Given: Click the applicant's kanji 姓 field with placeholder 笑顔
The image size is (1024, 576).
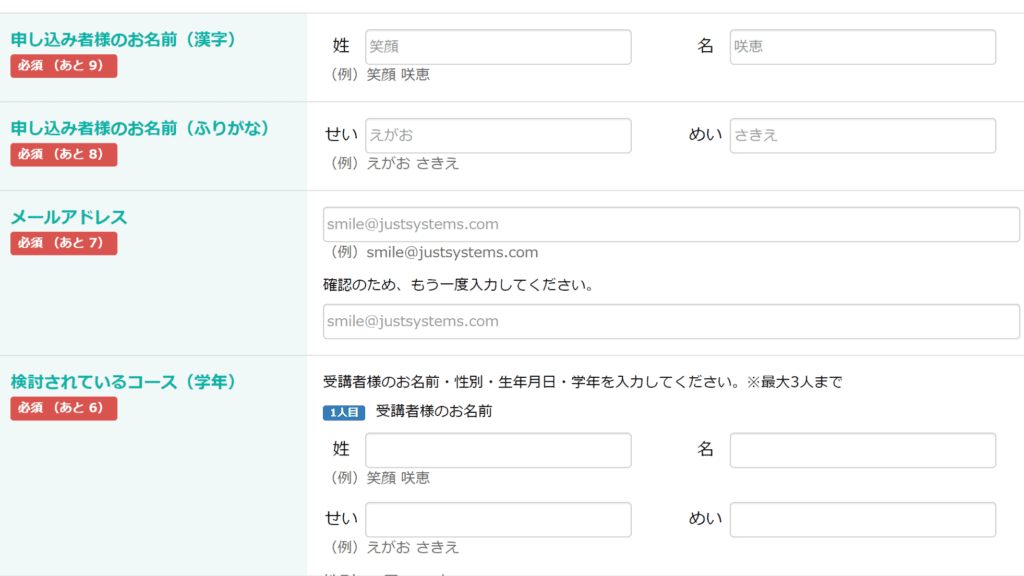Looking at the screenshot, I should pyautogui.click(x=498, y=47).
